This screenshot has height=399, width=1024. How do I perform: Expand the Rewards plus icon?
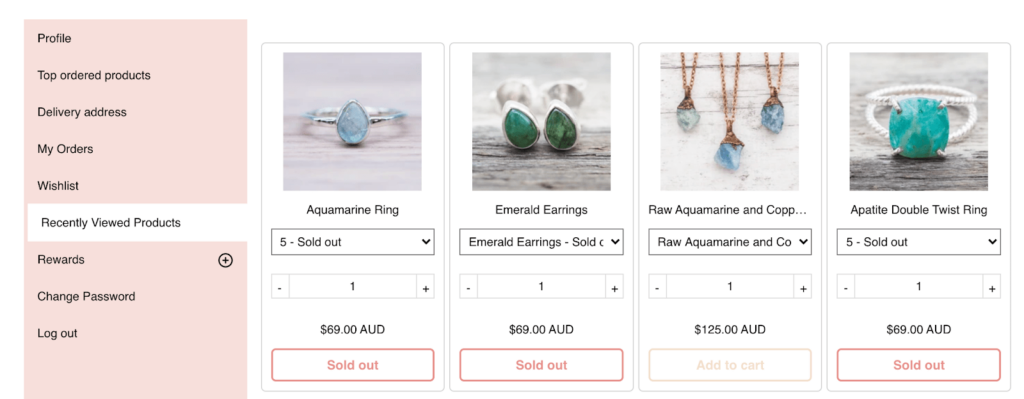(x=225, y=261)
